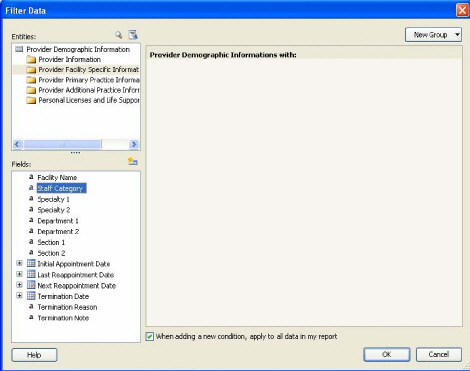Select the Provider Demographic Information entity icon

[x=19, y=49]
